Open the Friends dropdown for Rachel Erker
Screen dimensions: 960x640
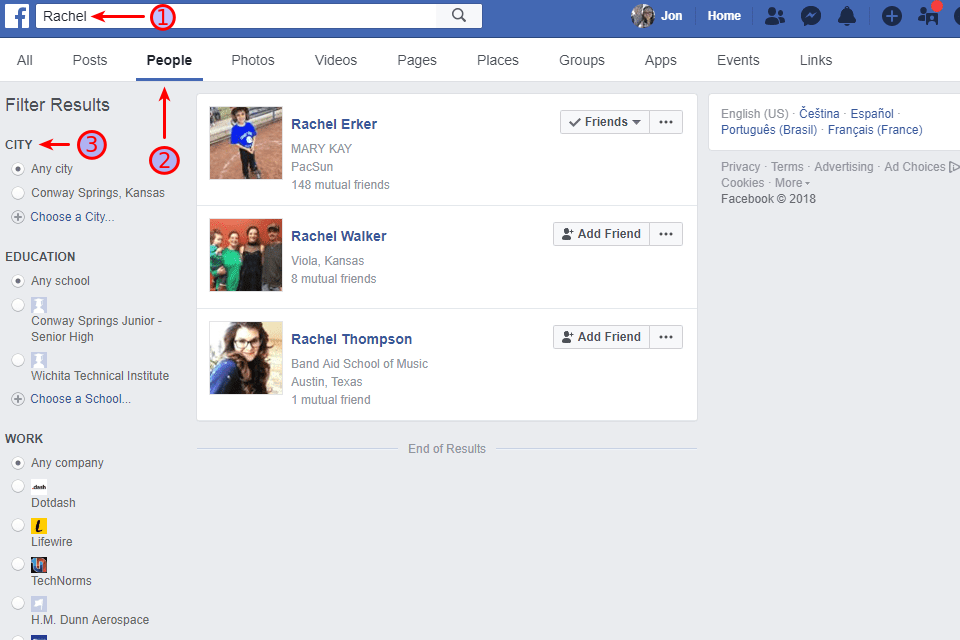(x=605, y=122)
